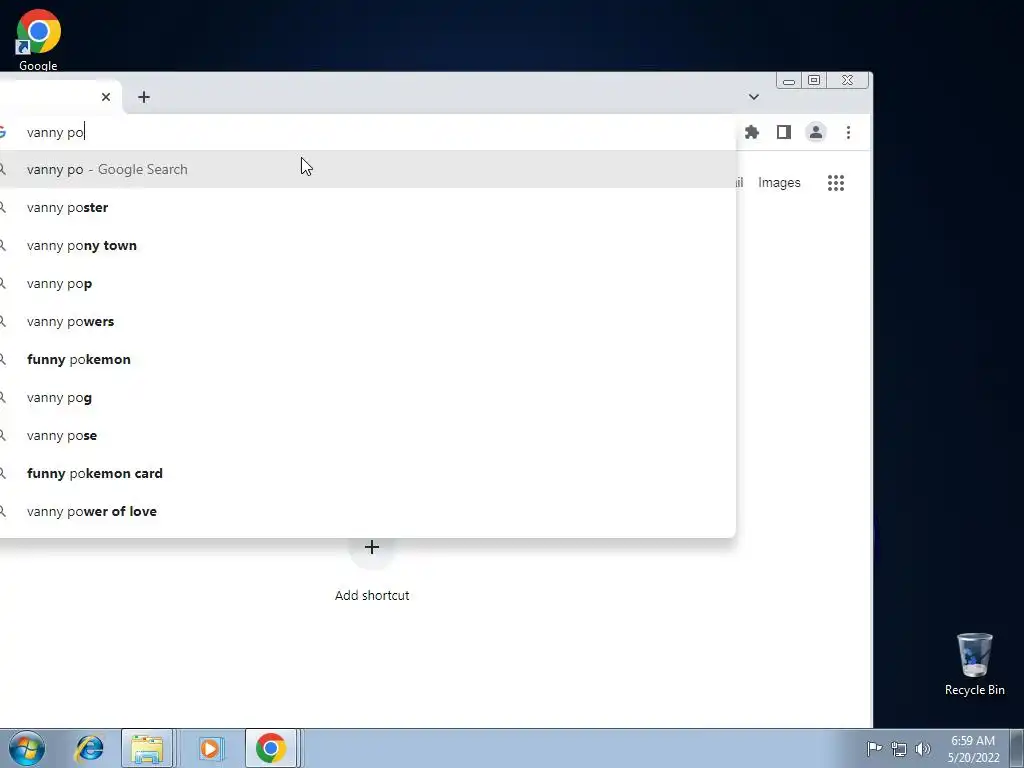
Task: Open network icon in system tray
Action: coord(899,749)
